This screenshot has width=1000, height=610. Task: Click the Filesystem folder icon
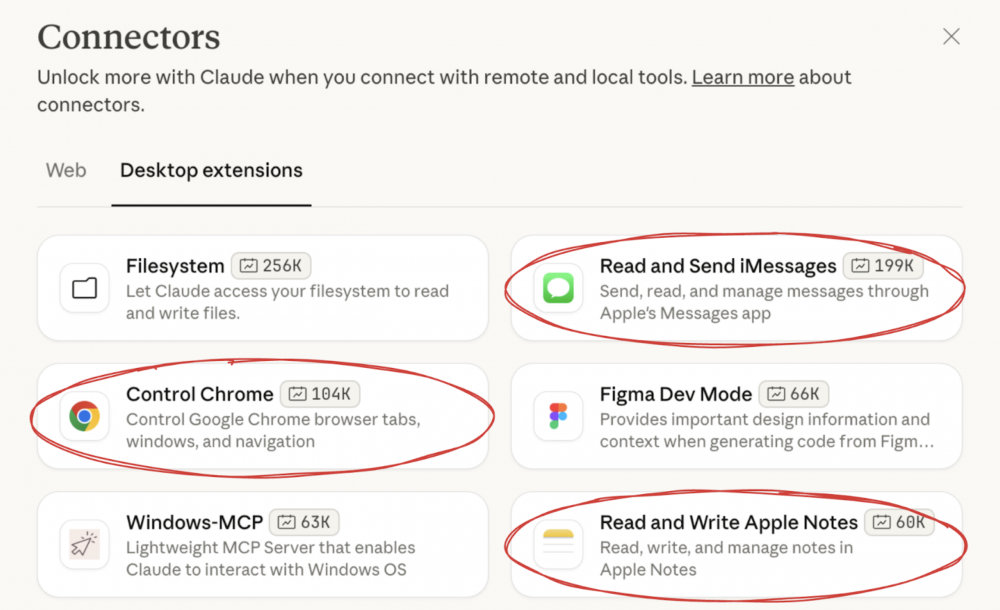(85, 289)
